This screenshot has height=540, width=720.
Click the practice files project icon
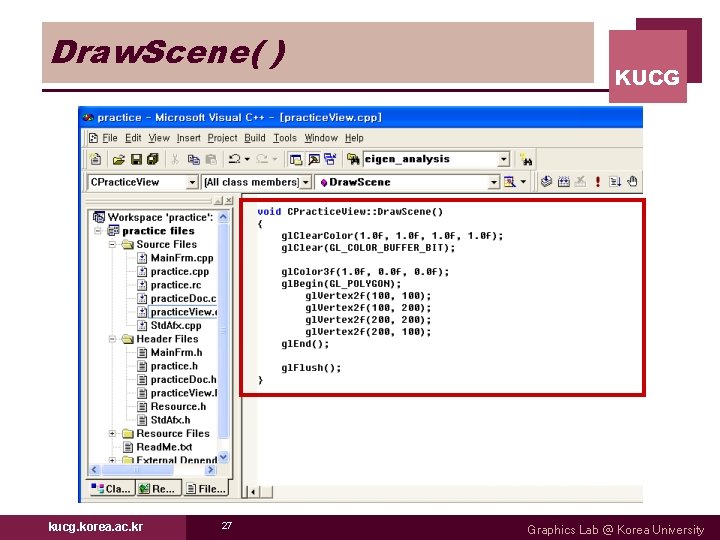pyautogui.click(x=113, y=231)
